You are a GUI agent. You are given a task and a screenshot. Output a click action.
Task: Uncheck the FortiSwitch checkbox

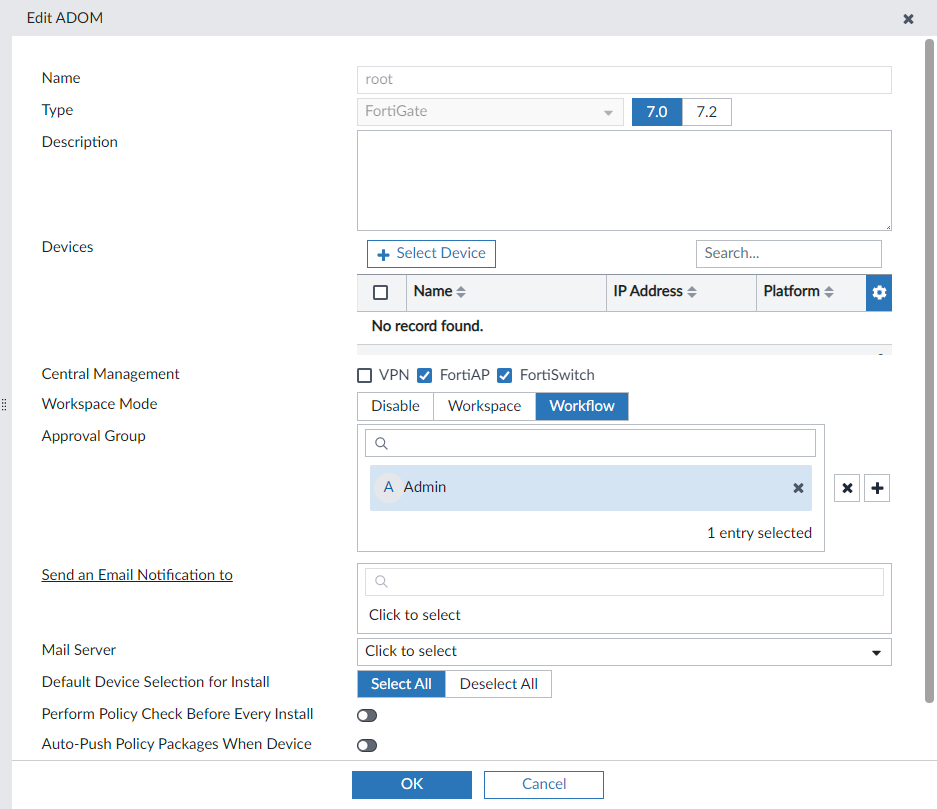pos(505,375)
